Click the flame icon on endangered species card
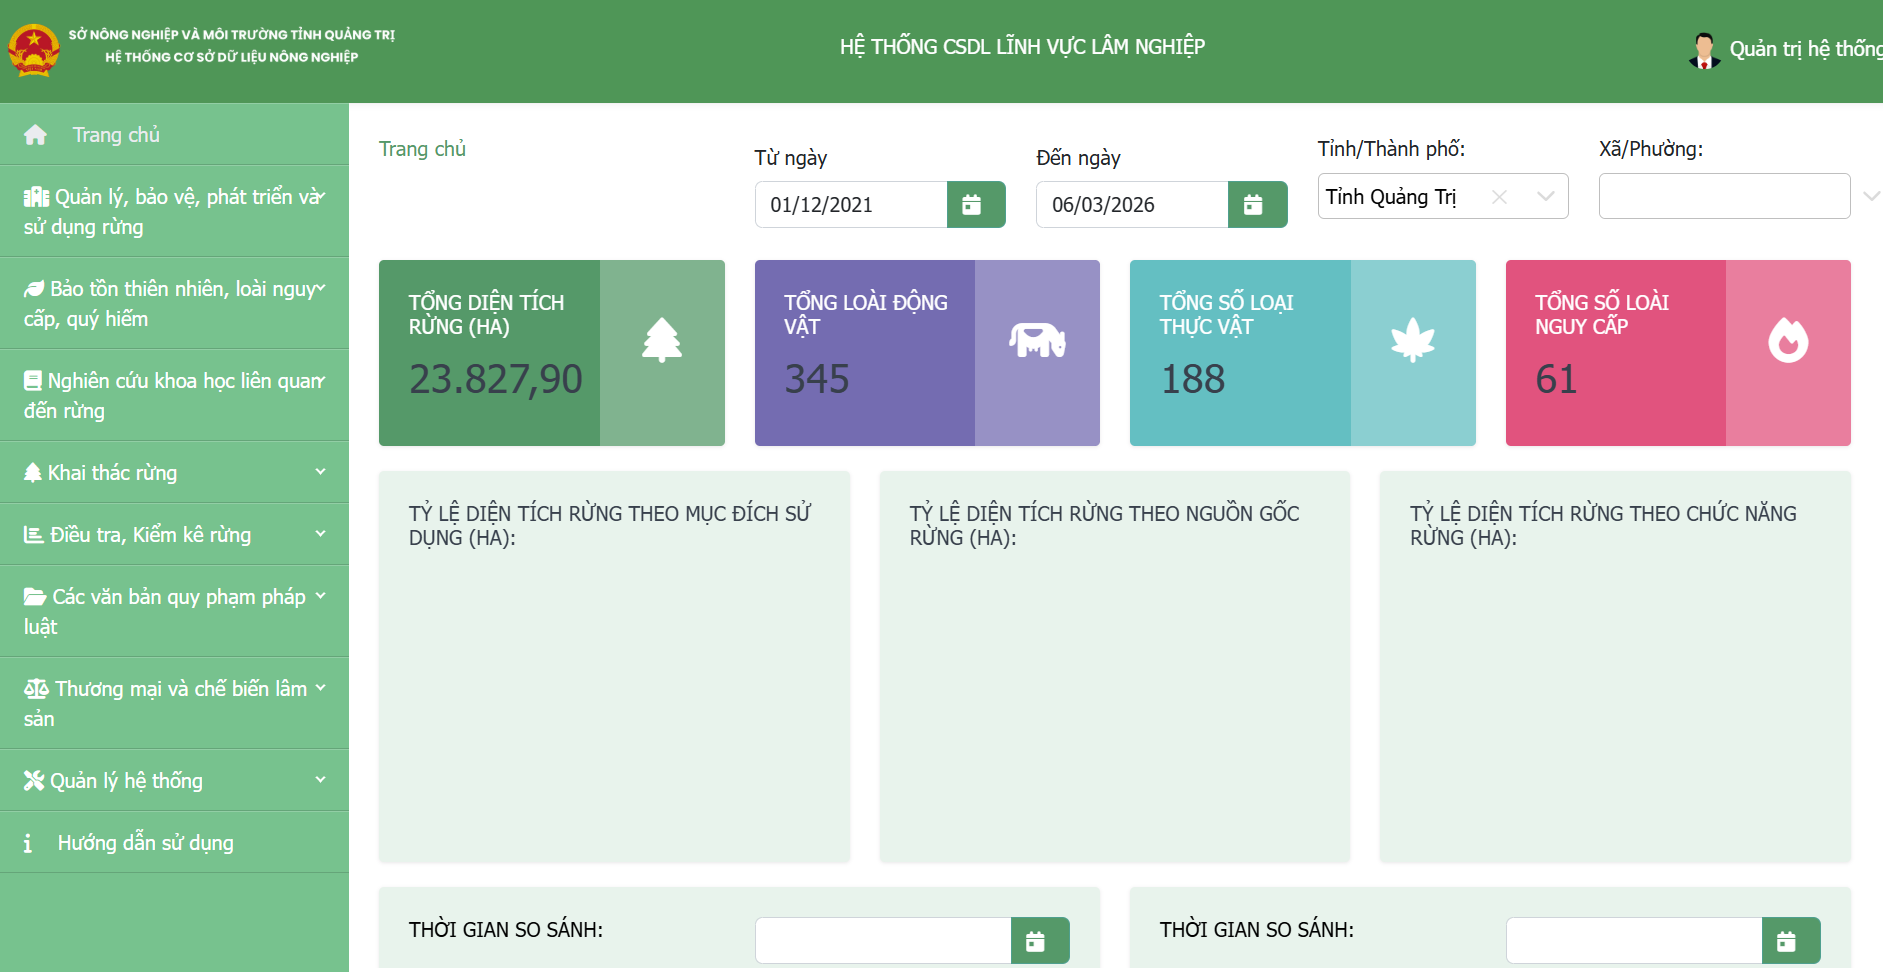Image resolution: width=1883 pixels, height=972 pixels. point(1787,341)
